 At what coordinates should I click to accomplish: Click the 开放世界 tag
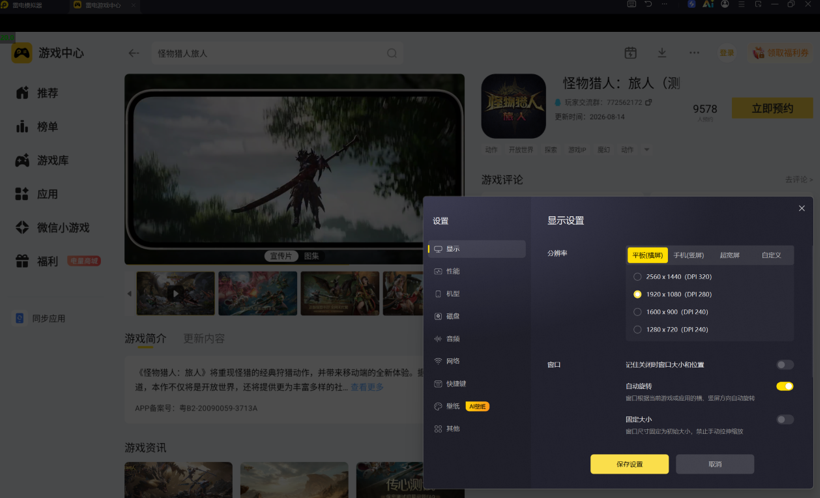click(521, 150)
